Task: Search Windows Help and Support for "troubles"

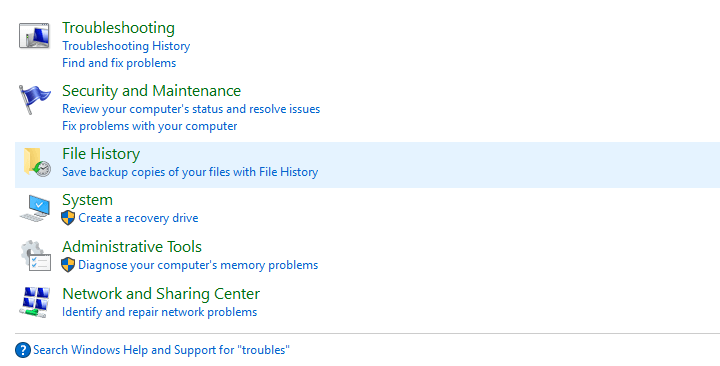Action: click(x=161, y=350)
